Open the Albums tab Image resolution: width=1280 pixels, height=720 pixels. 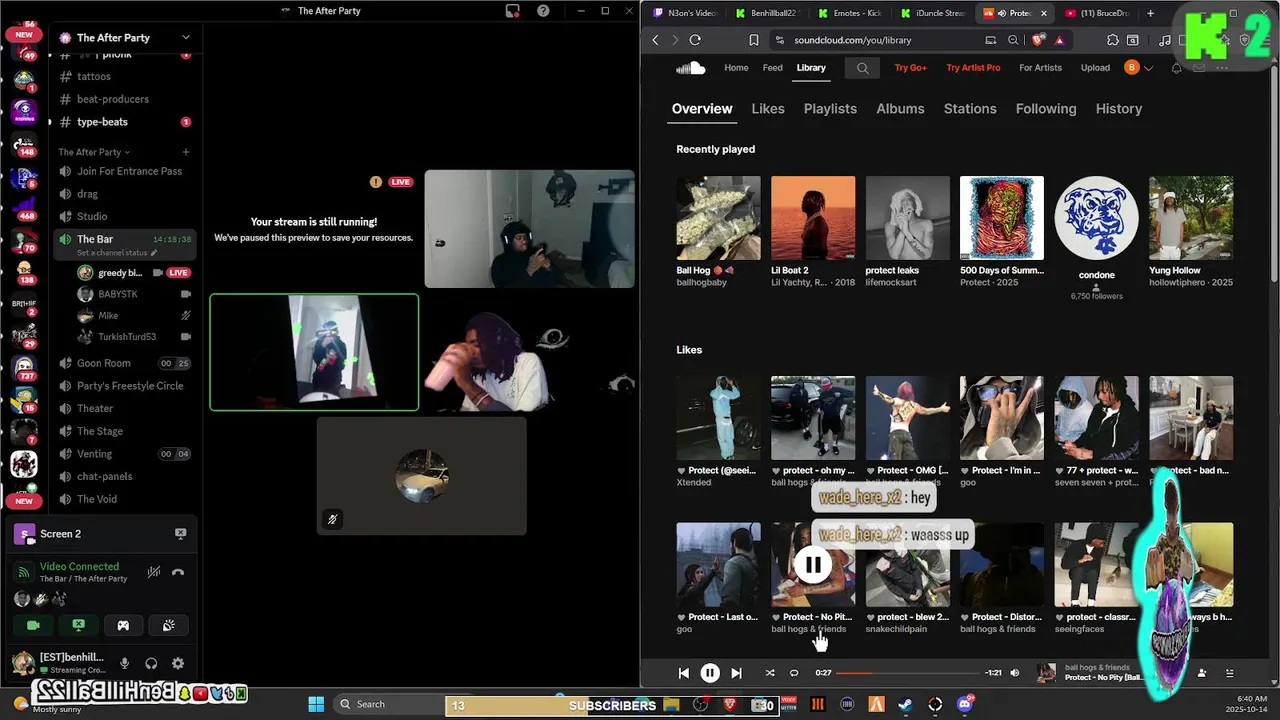click(x=900, y=108)
